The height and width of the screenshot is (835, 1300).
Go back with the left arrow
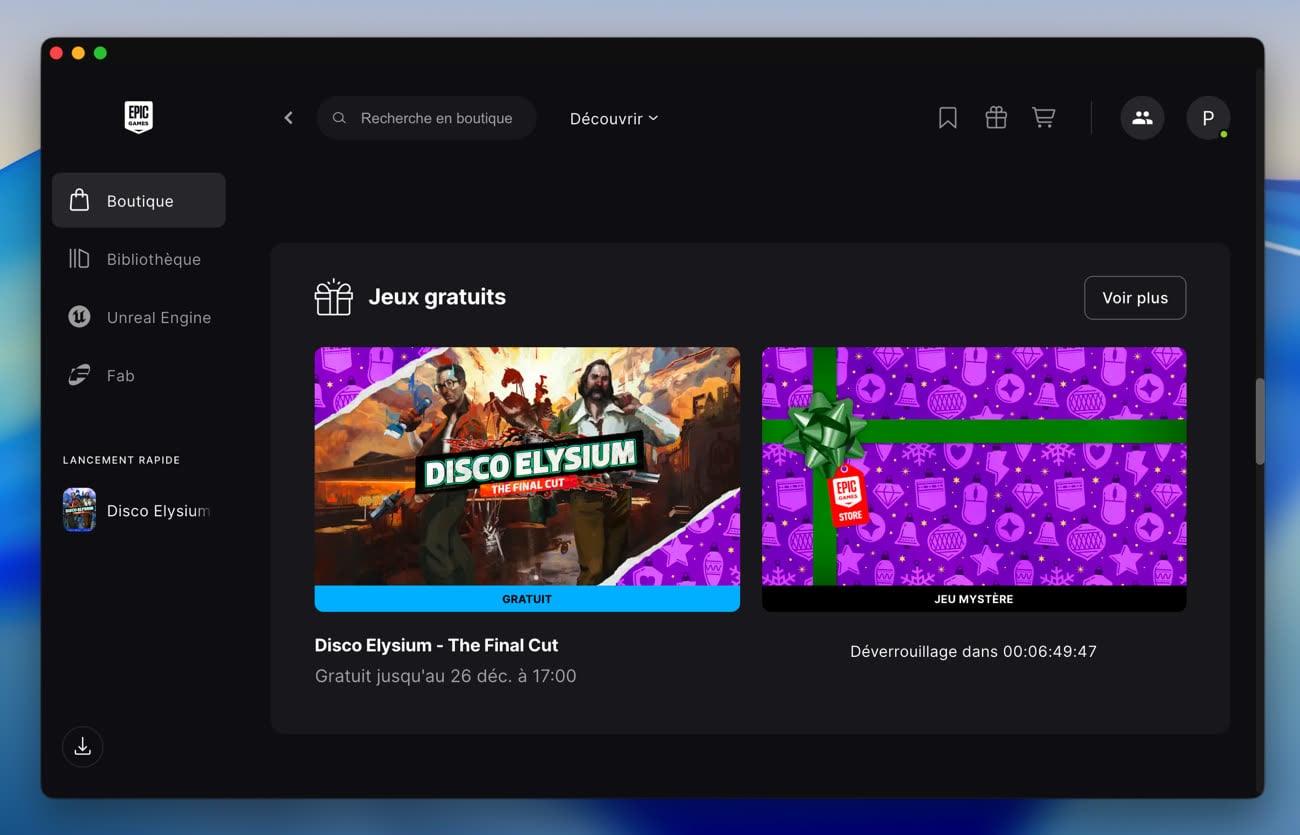(x=288, y=118)
